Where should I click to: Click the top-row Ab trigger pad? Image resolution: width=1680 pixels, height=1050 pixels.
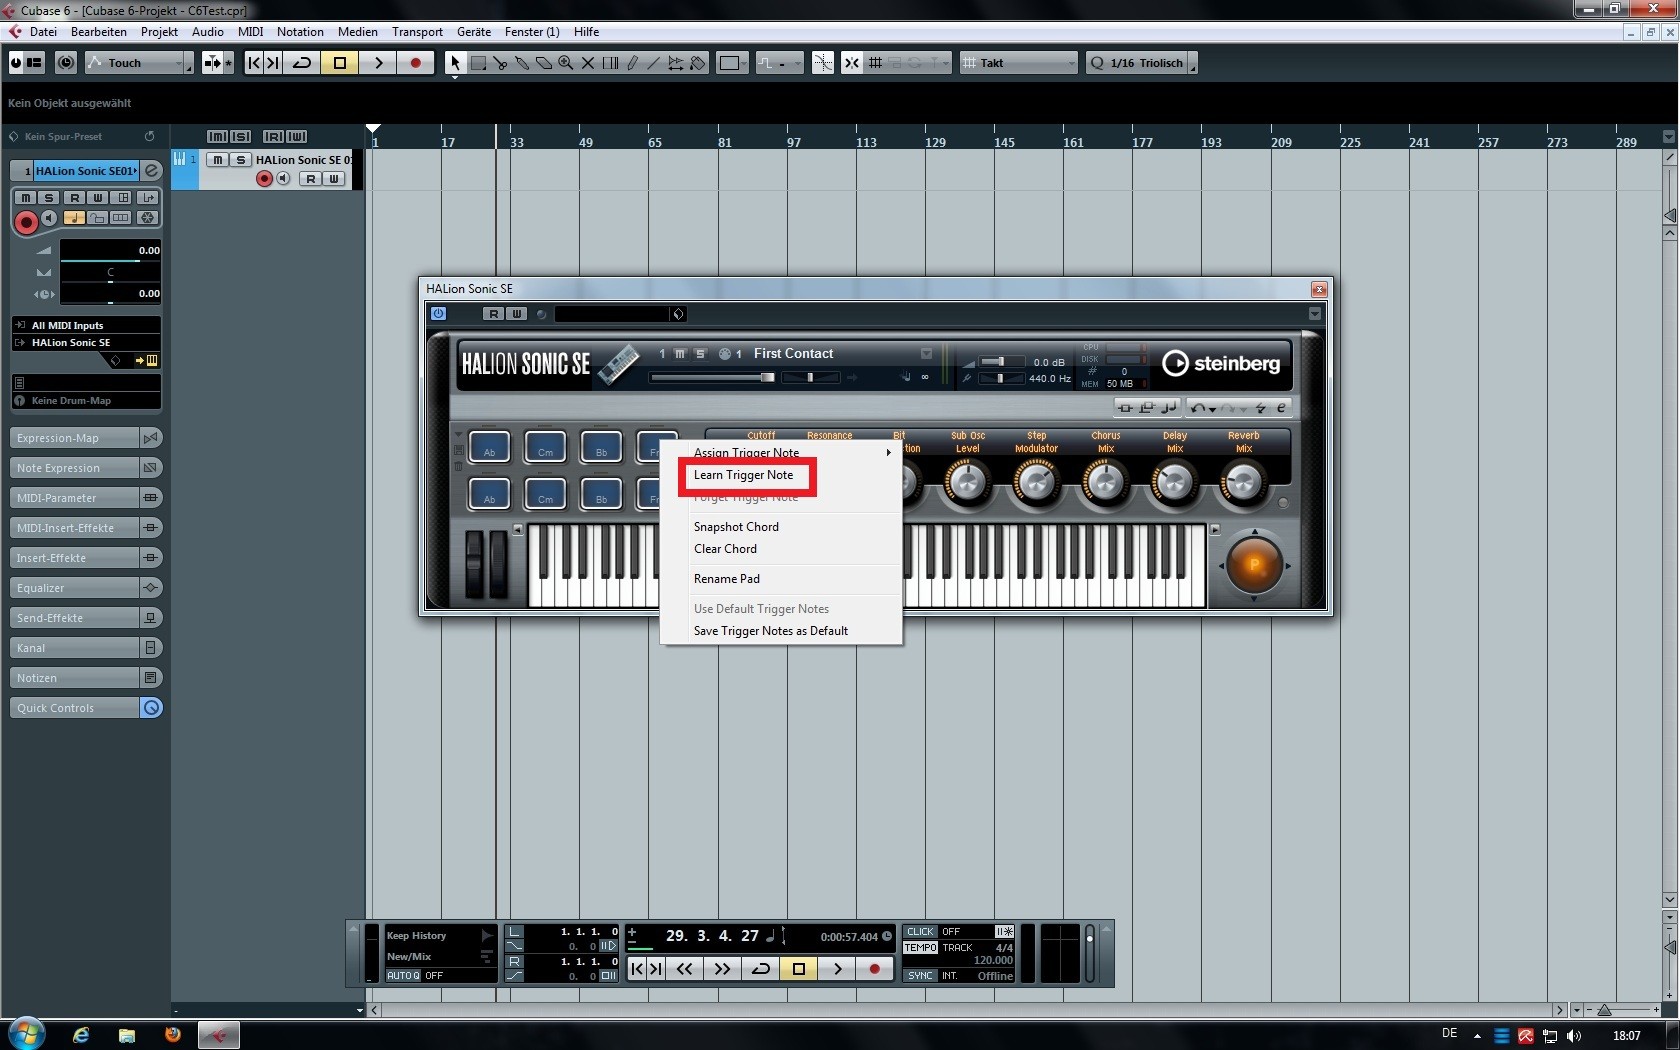pos(489,446)
